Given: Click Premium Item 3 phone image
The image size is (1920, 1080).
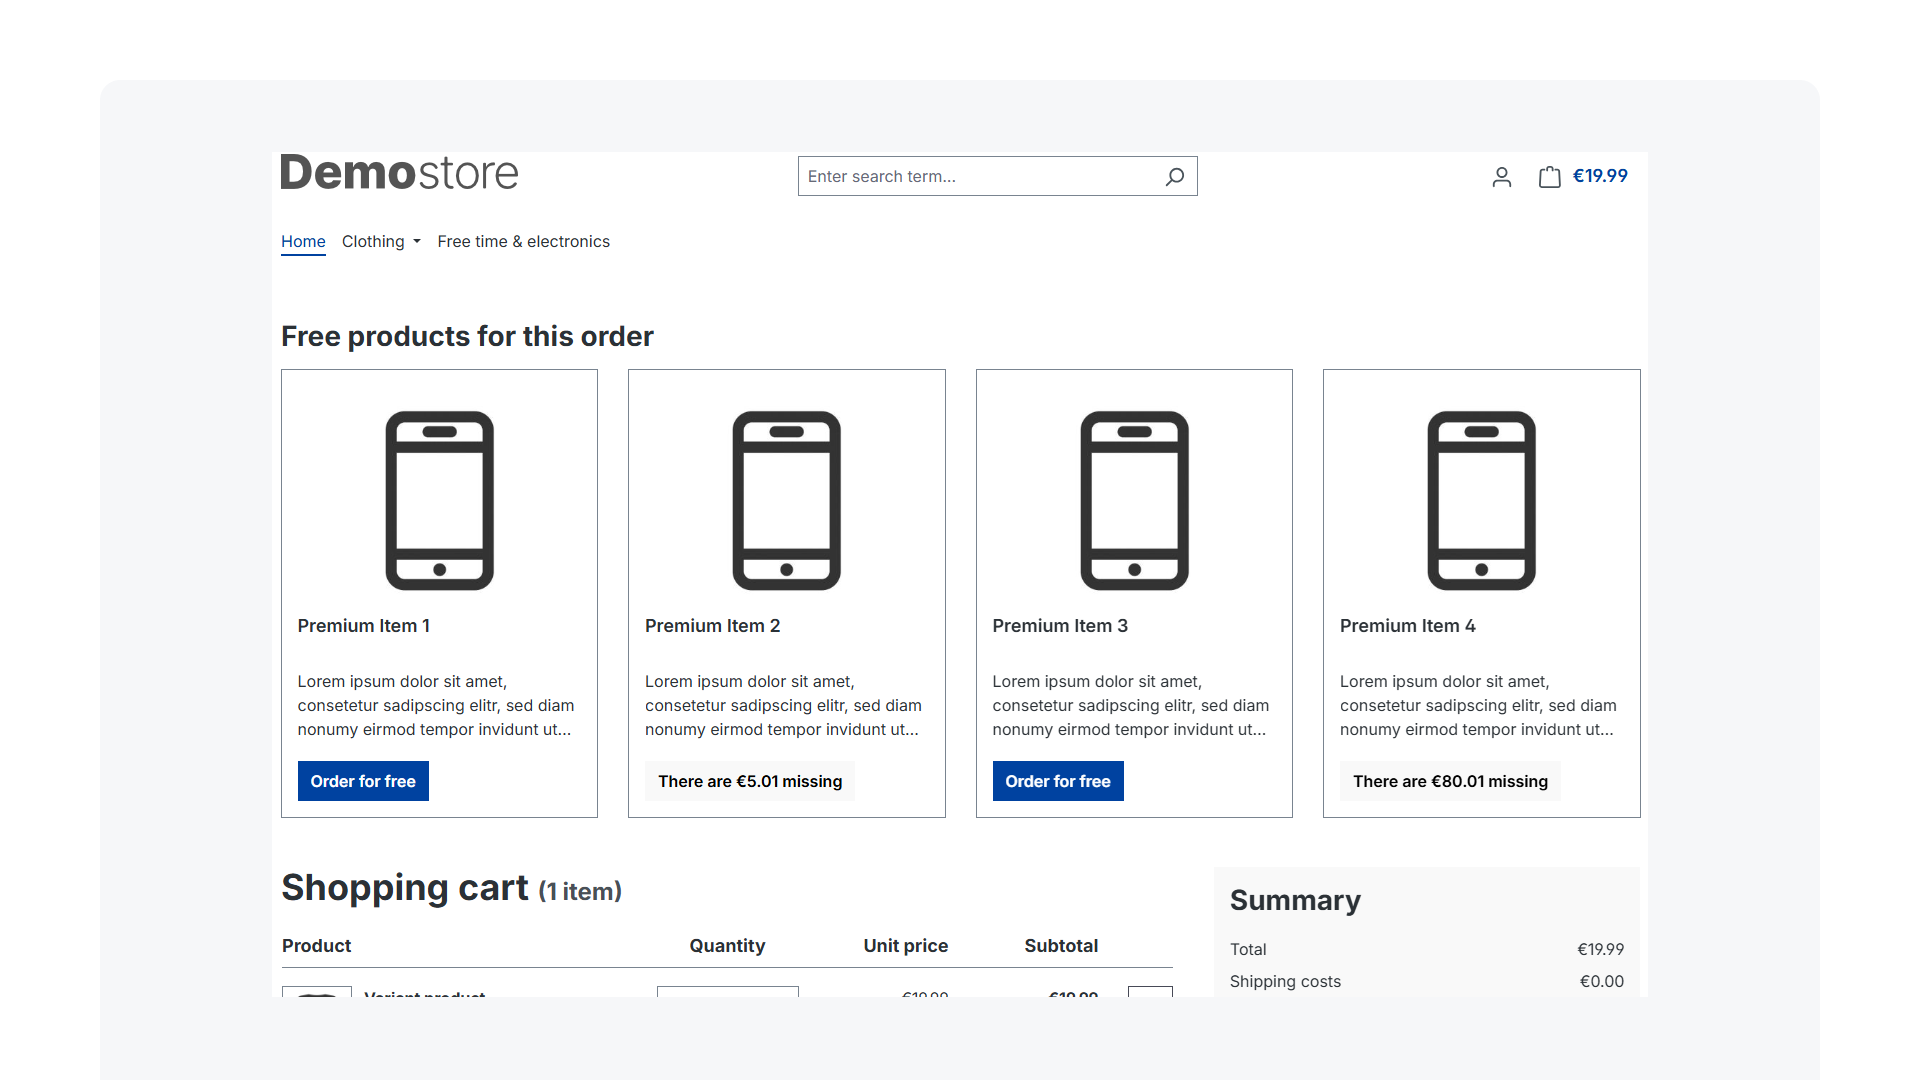Looking at the screenshot, I should (x=1134, y=500).
